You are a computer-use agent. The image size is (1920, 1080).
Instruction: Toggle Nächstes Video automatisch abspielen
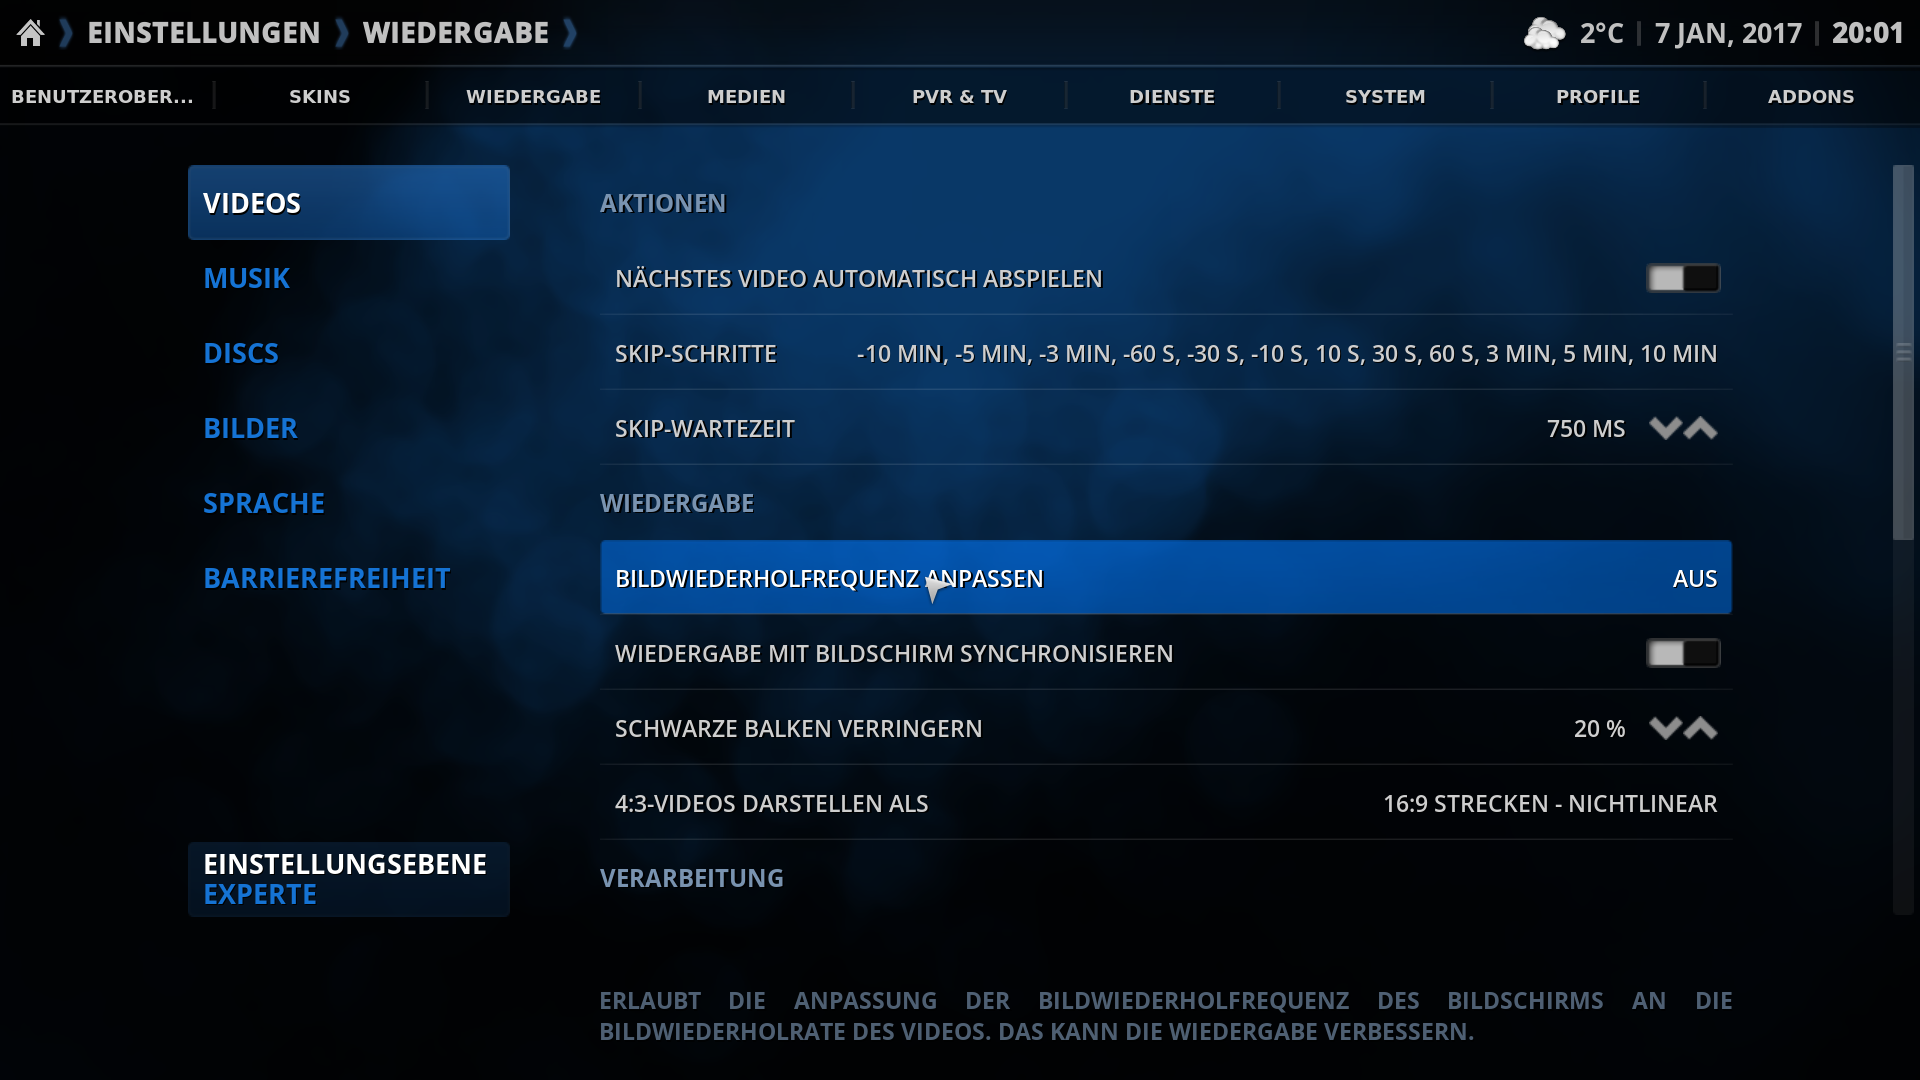click(1683, 278)
